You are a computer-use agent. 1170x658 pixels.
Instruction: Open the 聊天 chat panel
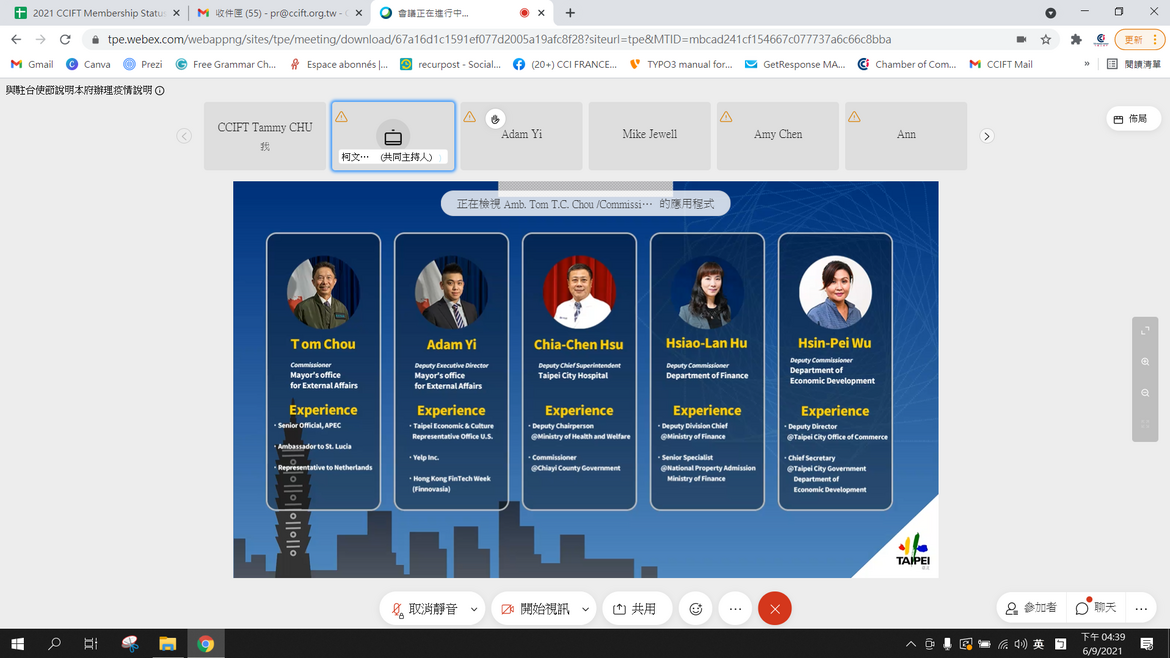[x=1096, y=608]
